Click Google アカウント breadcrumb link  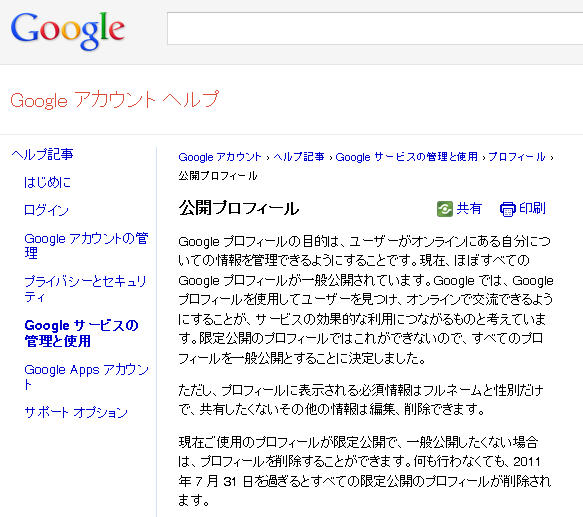[x=220, y=157]
